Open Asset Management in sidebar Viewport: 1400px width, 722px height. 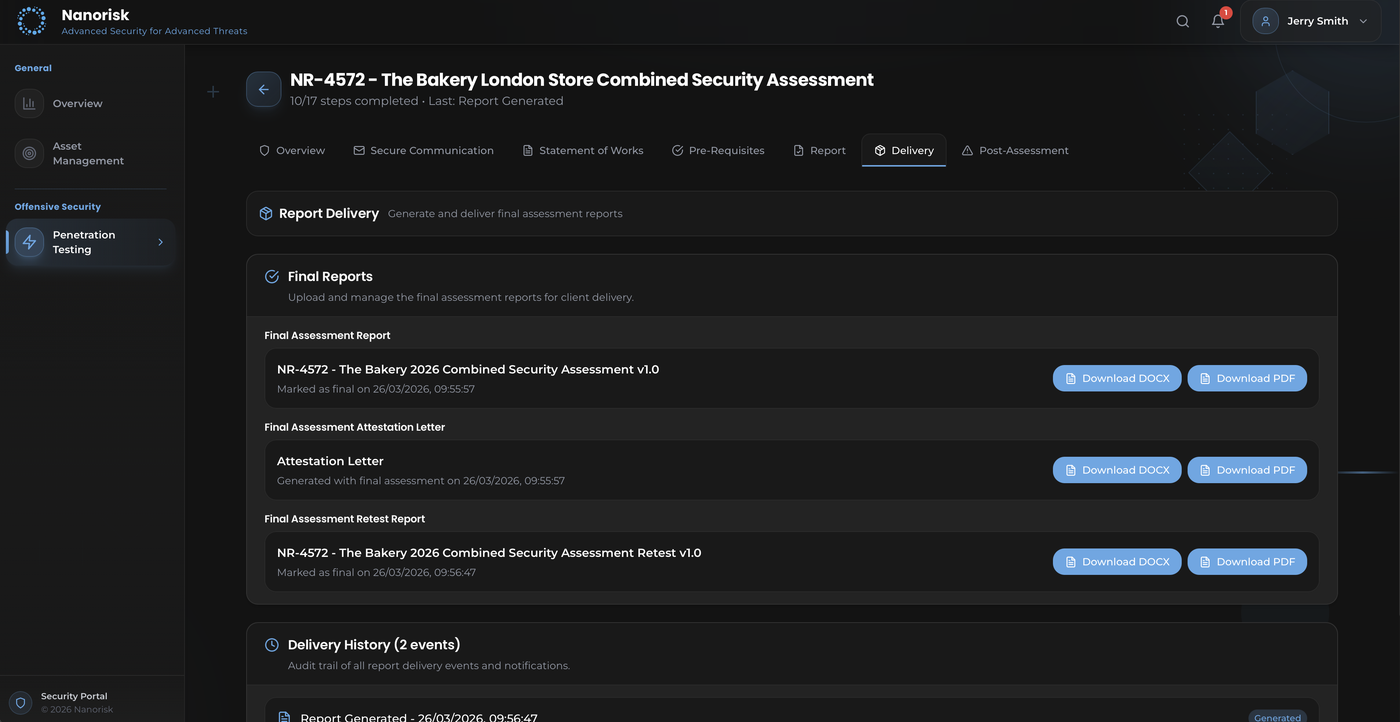[x=88, y=154]
